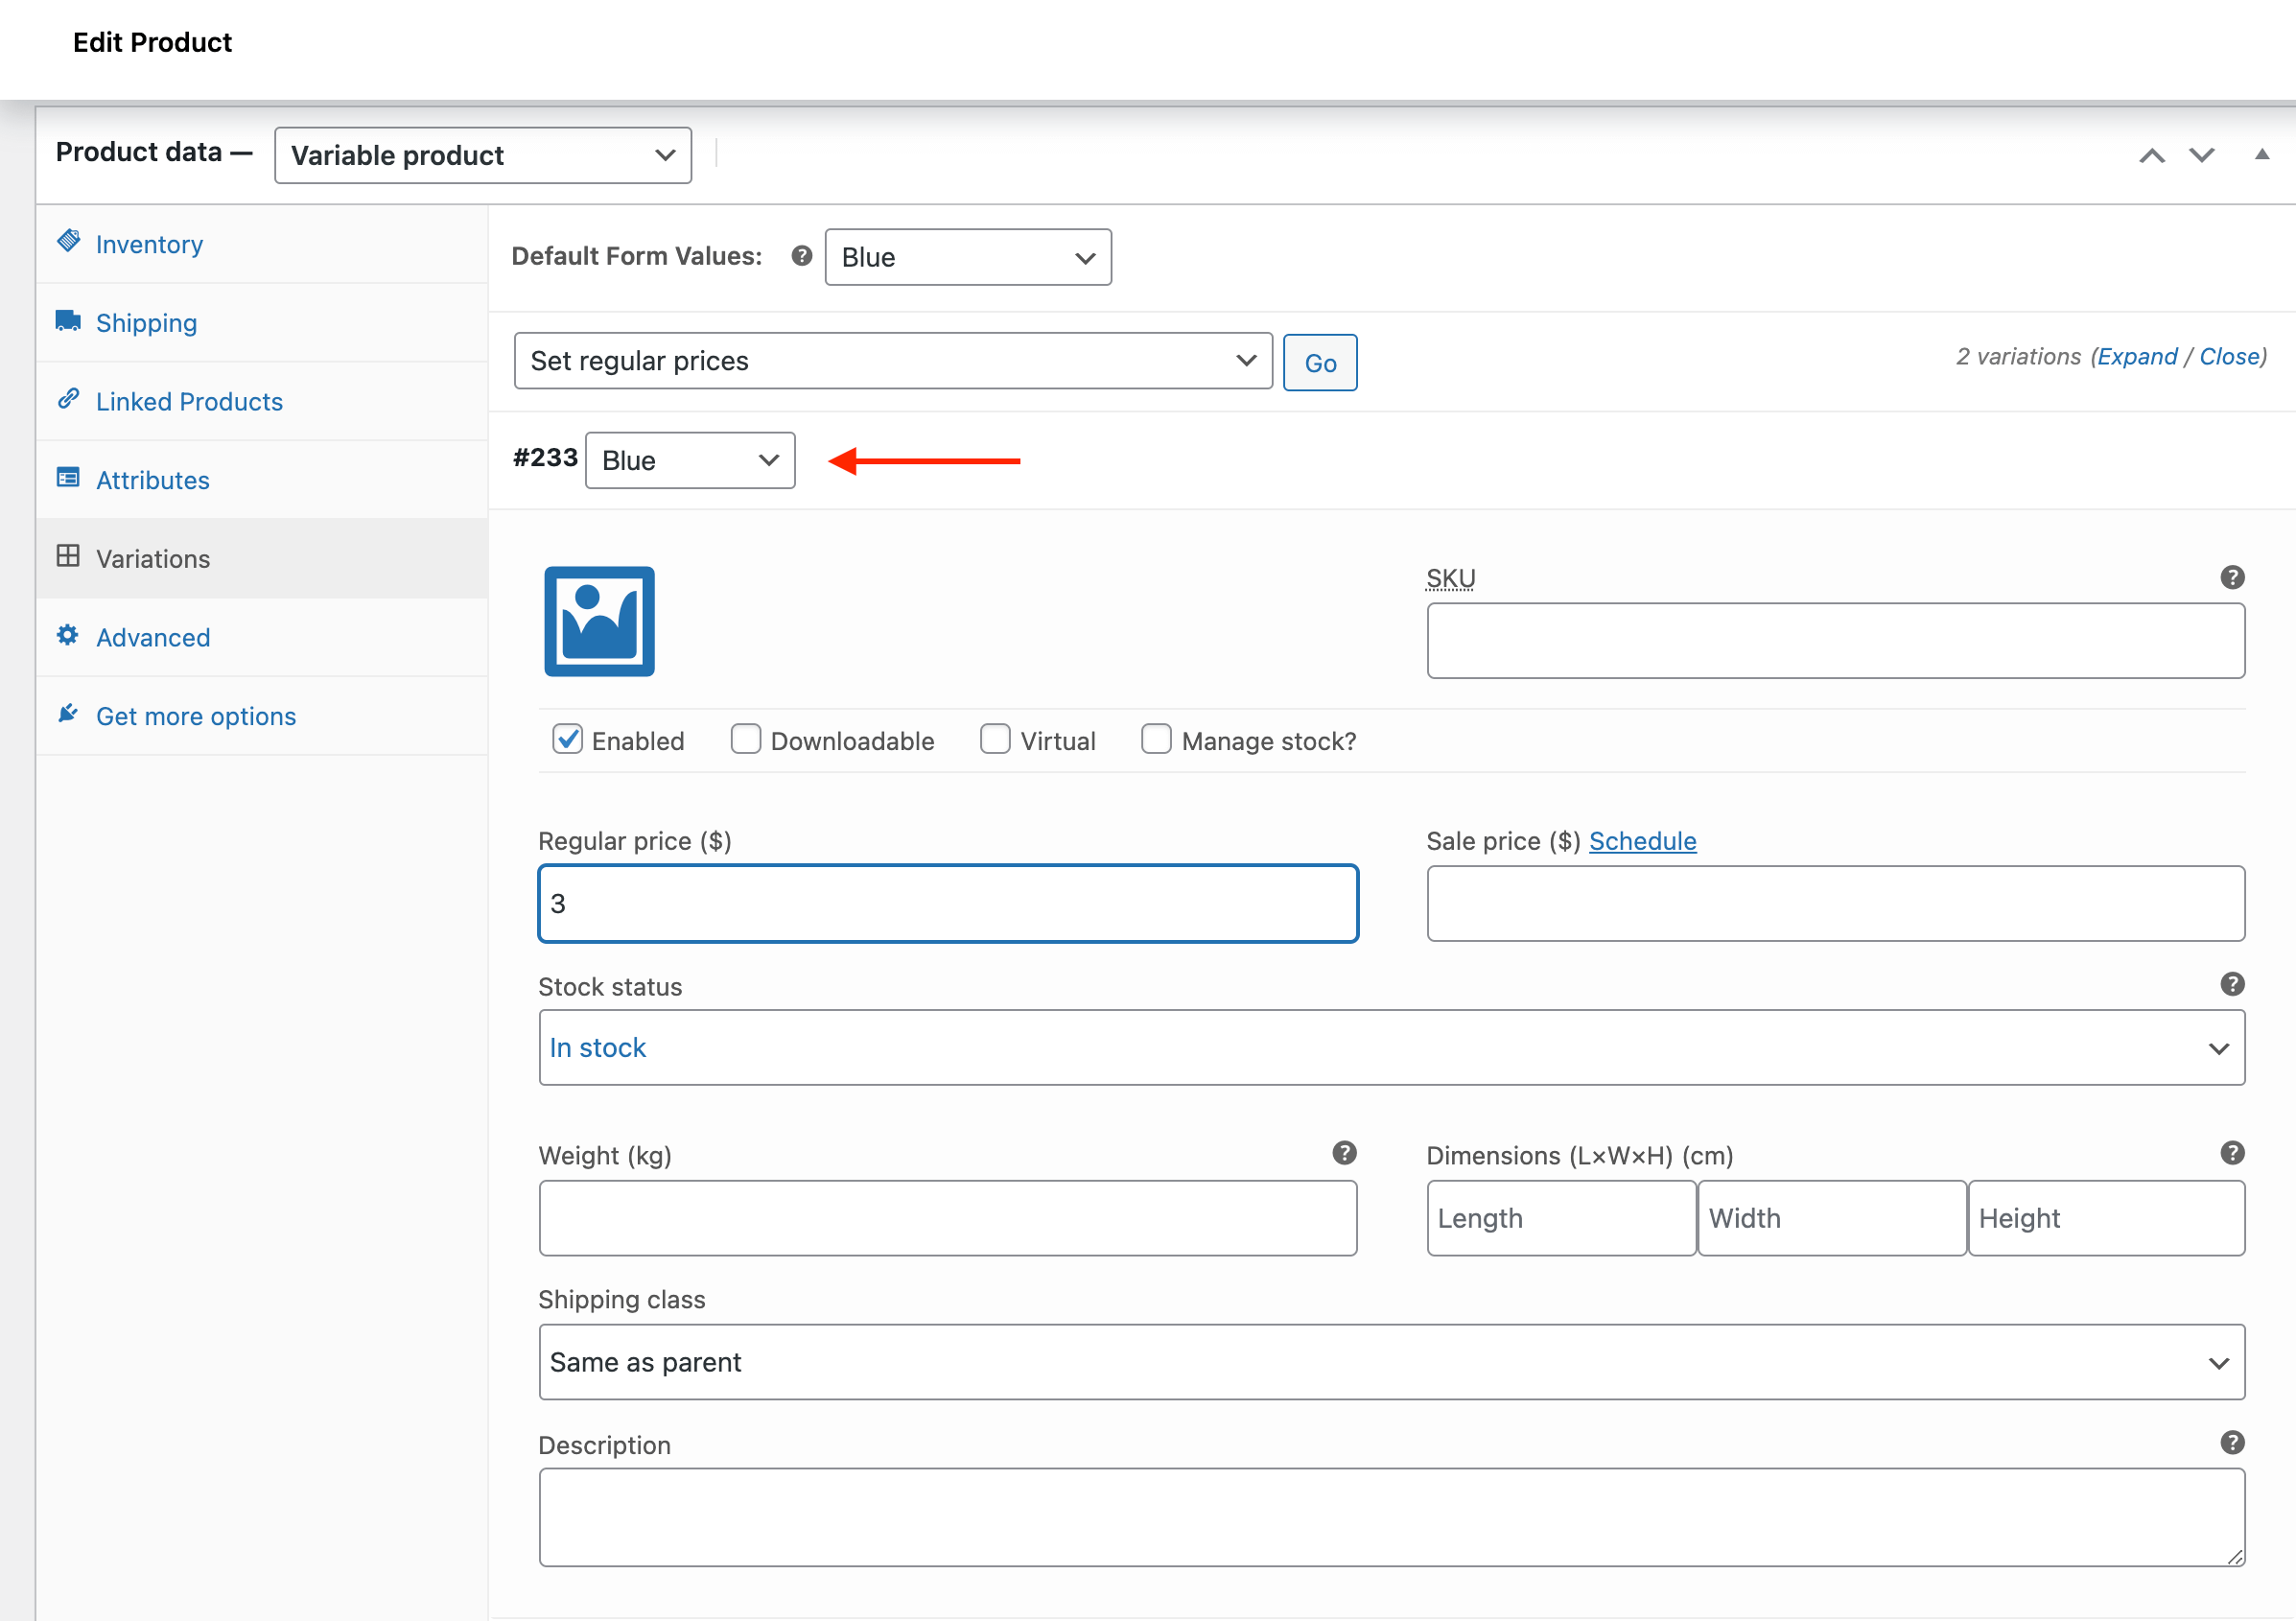Click the Schedule sale price link

click(1642, 841)
